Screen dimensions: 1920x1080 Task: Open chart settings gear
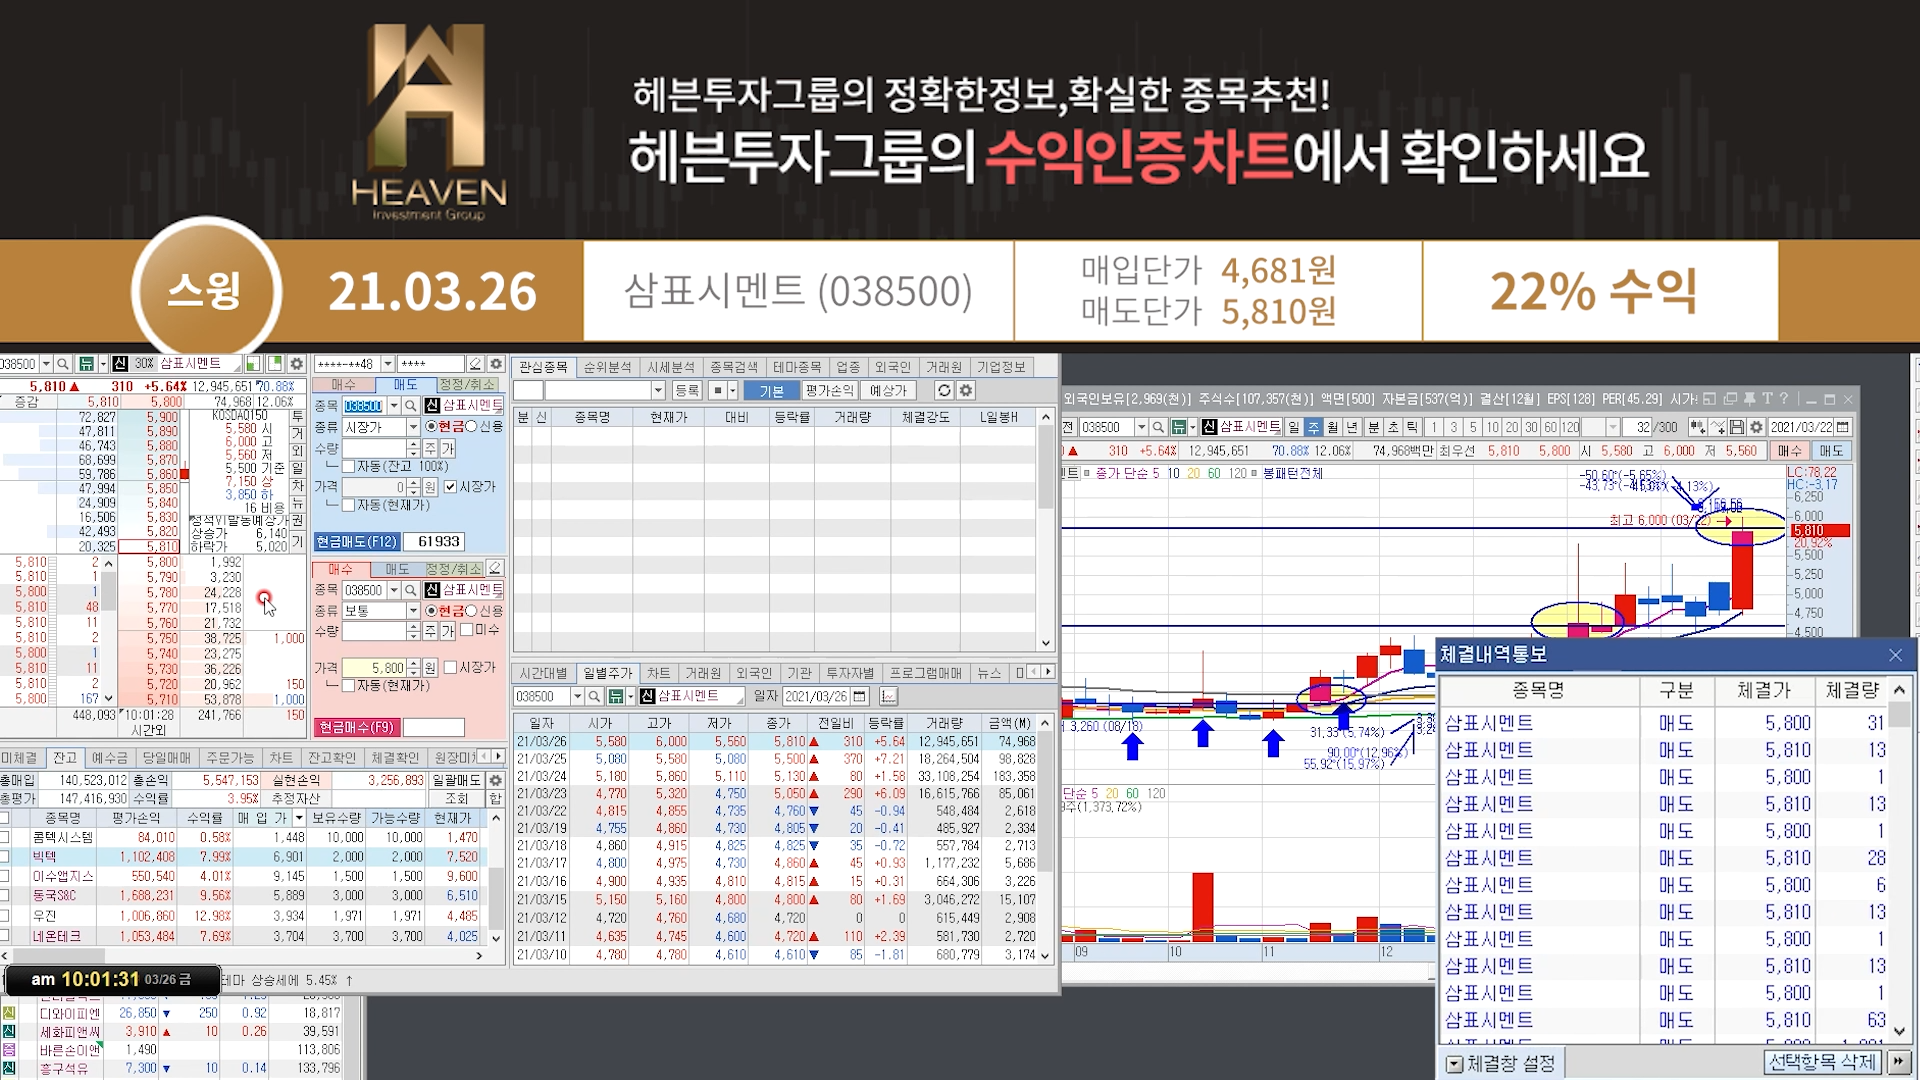[x=1756, y=427]
